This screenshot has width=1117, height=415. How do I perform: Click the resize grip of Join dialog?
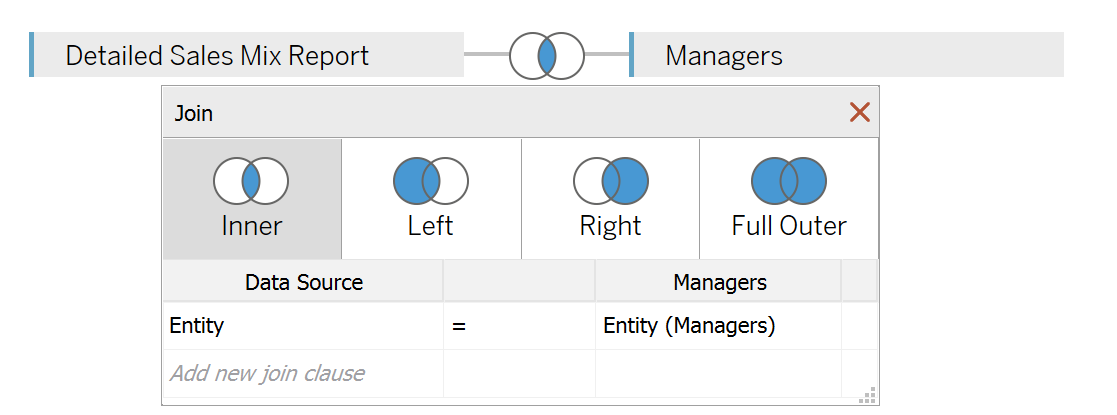pos(868,396)
